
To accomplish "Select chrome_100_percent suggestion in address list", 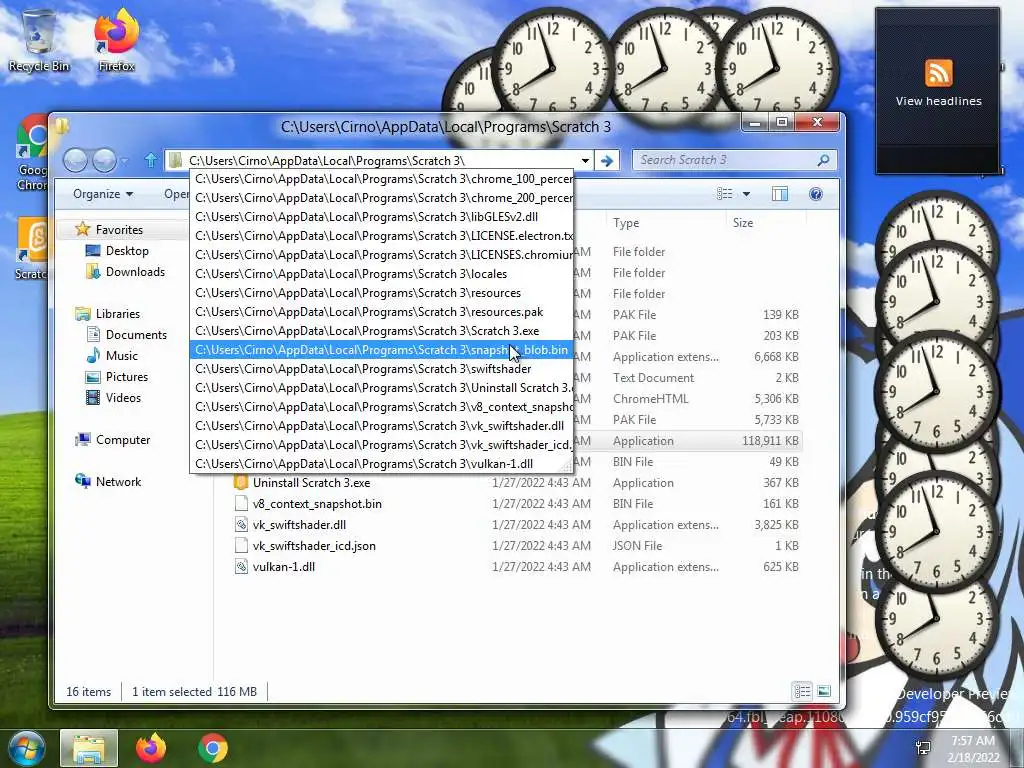I will [x=382, y=179].
